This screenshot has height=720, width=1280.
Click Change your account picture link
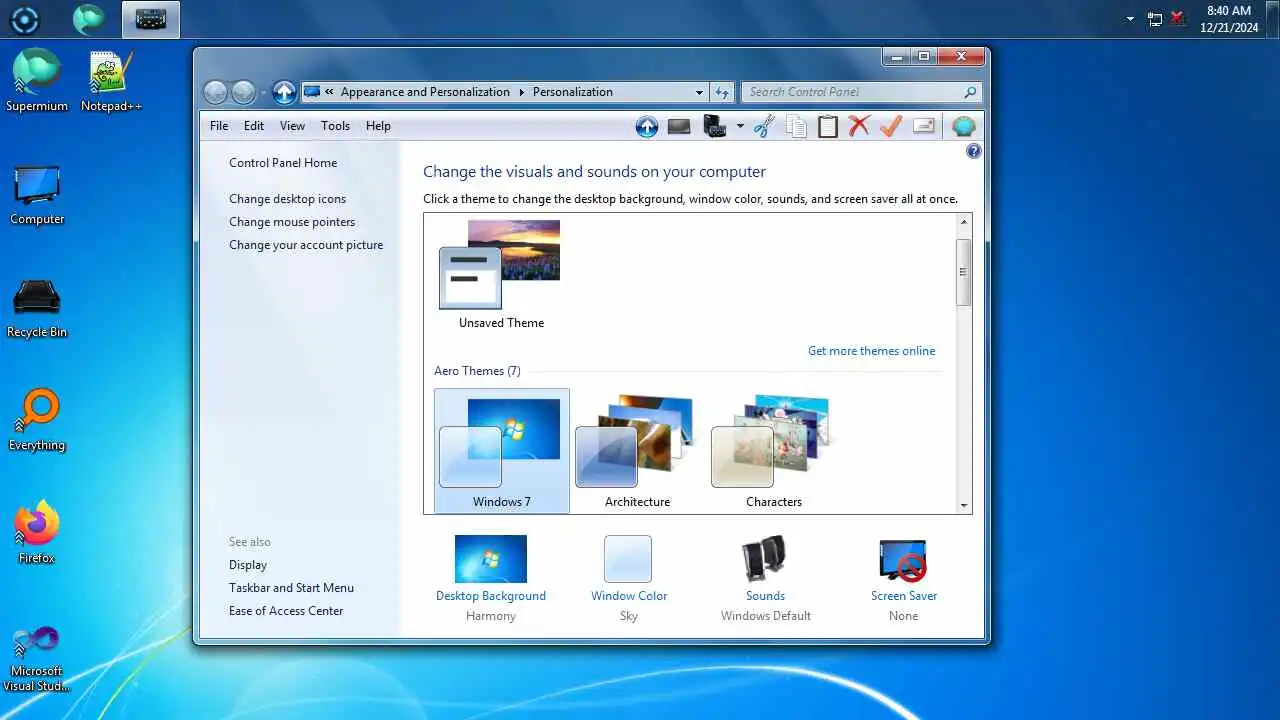click(x=306, y=245)
